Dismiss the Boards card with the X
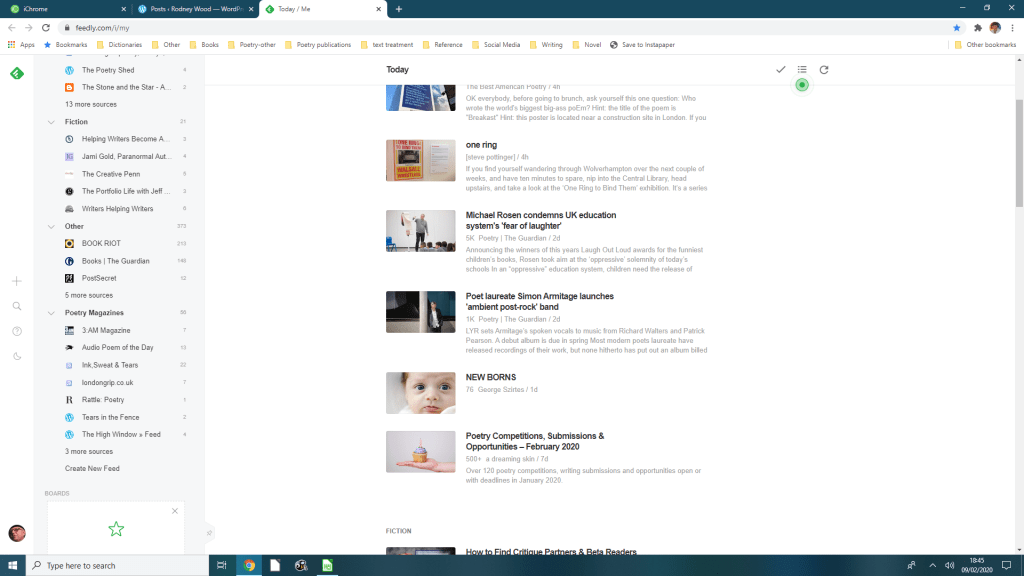This screenshot has height=576, width=1024. (x=175, y=511)
